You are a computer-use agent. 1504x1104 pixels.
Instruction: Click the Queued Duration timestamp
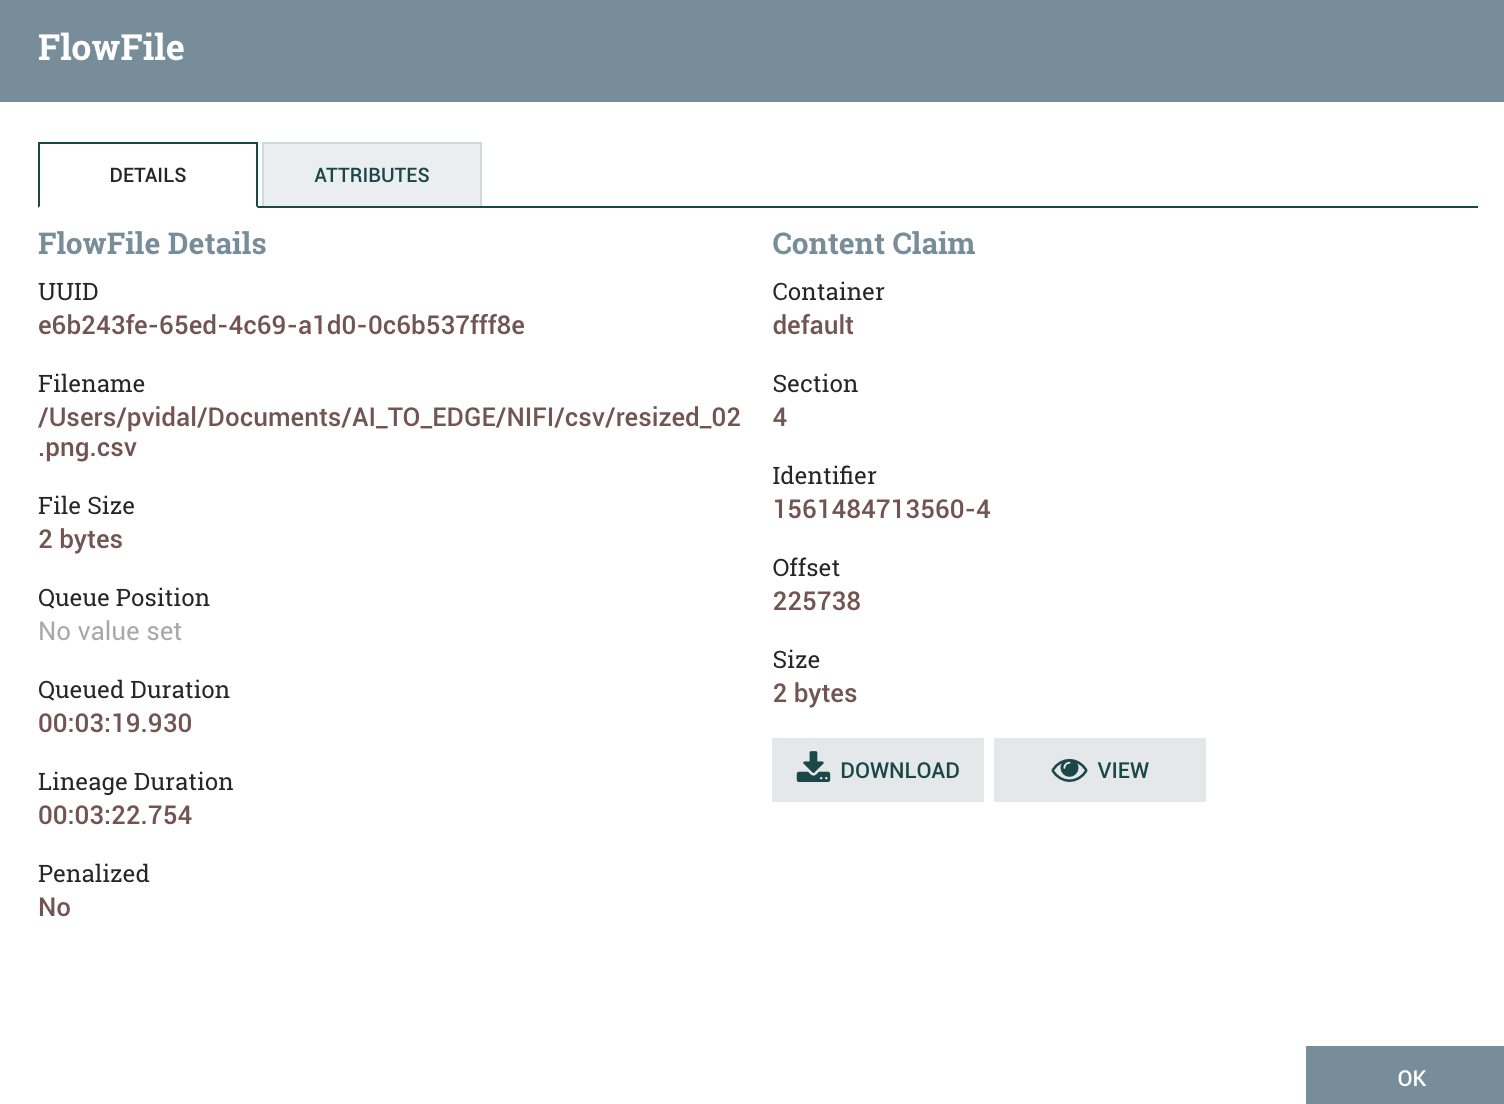tap(114, 722)
